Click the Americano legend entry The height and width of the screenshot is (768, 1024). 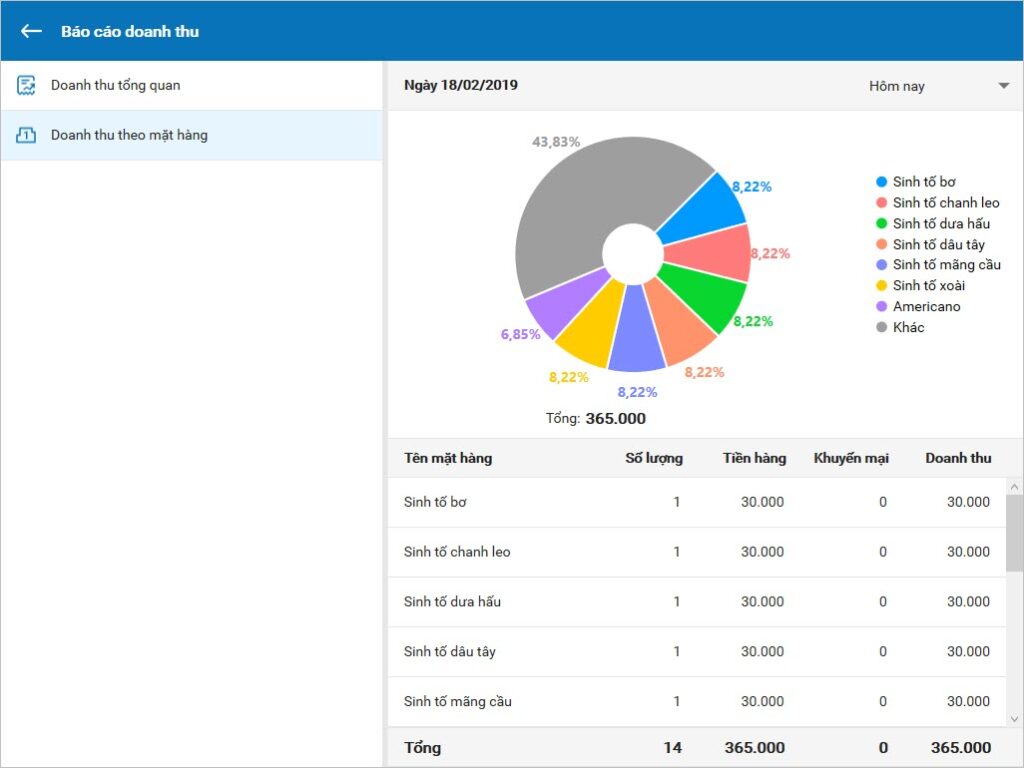[918, 306]
